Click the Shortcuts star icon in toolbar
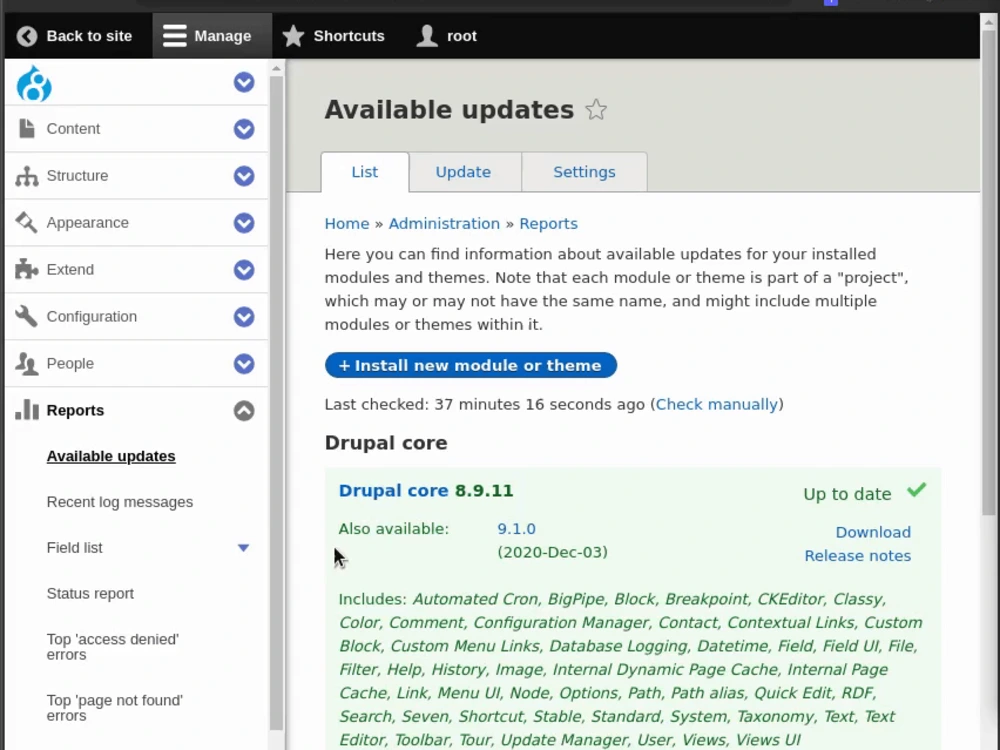This screenshot has width=1000, height=750. point(293,36)
